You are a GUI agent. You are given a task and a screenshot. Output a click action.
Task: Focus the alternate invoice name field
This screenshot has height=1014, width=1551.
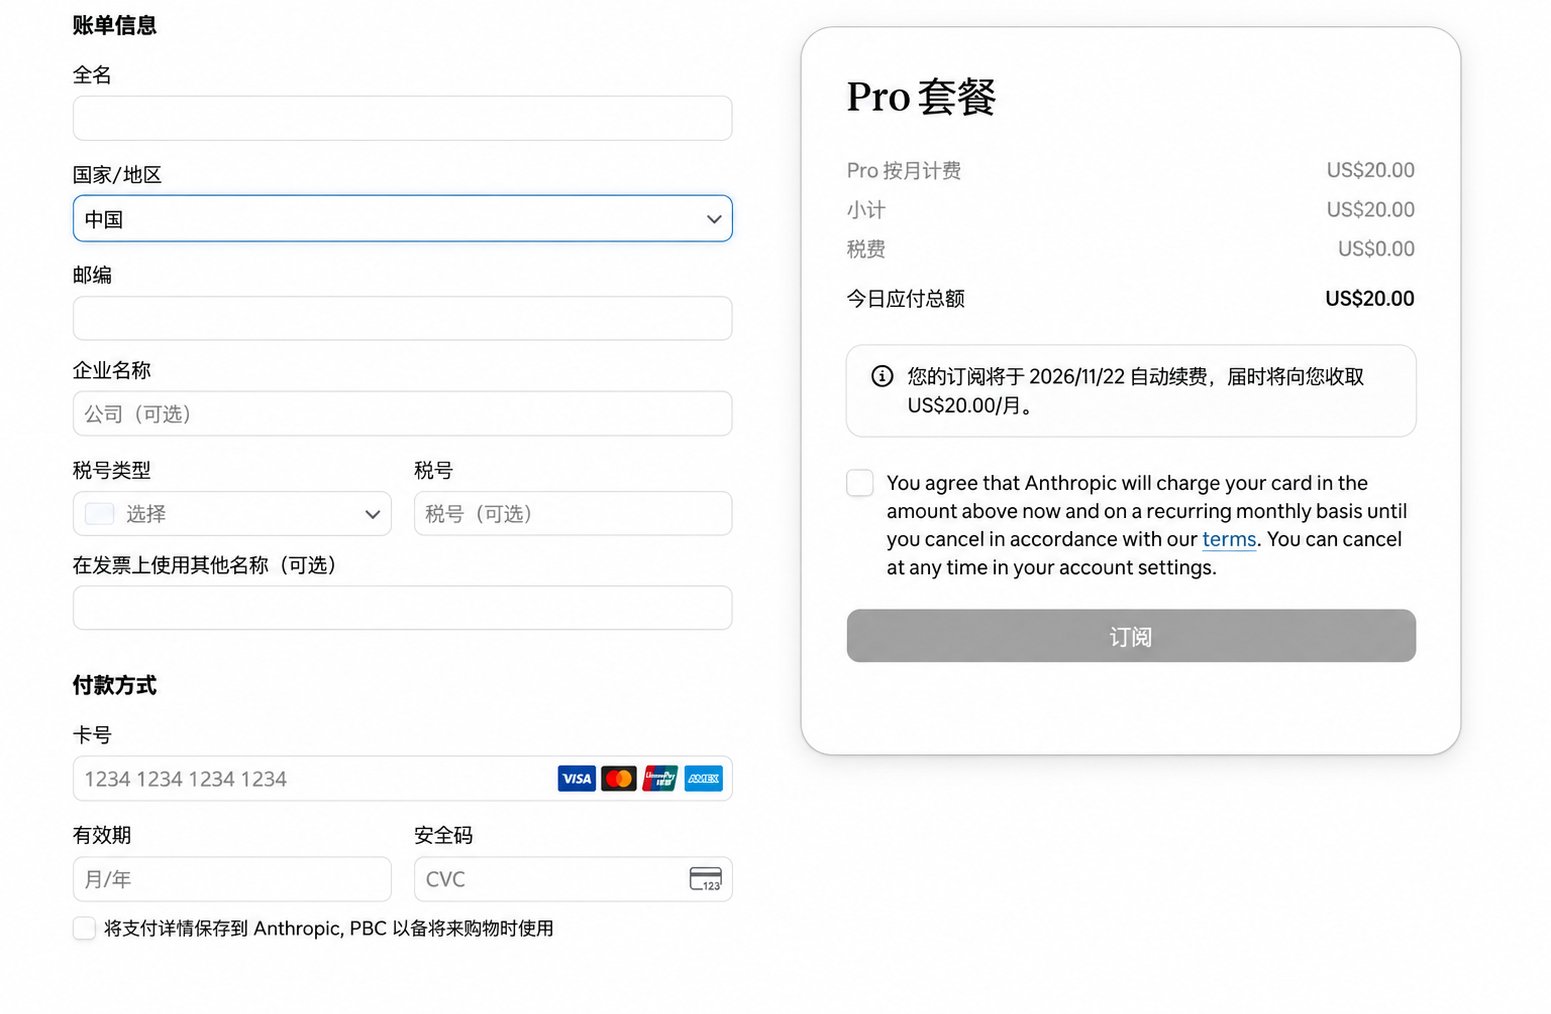pyautogui.click(x=402, y=608)
